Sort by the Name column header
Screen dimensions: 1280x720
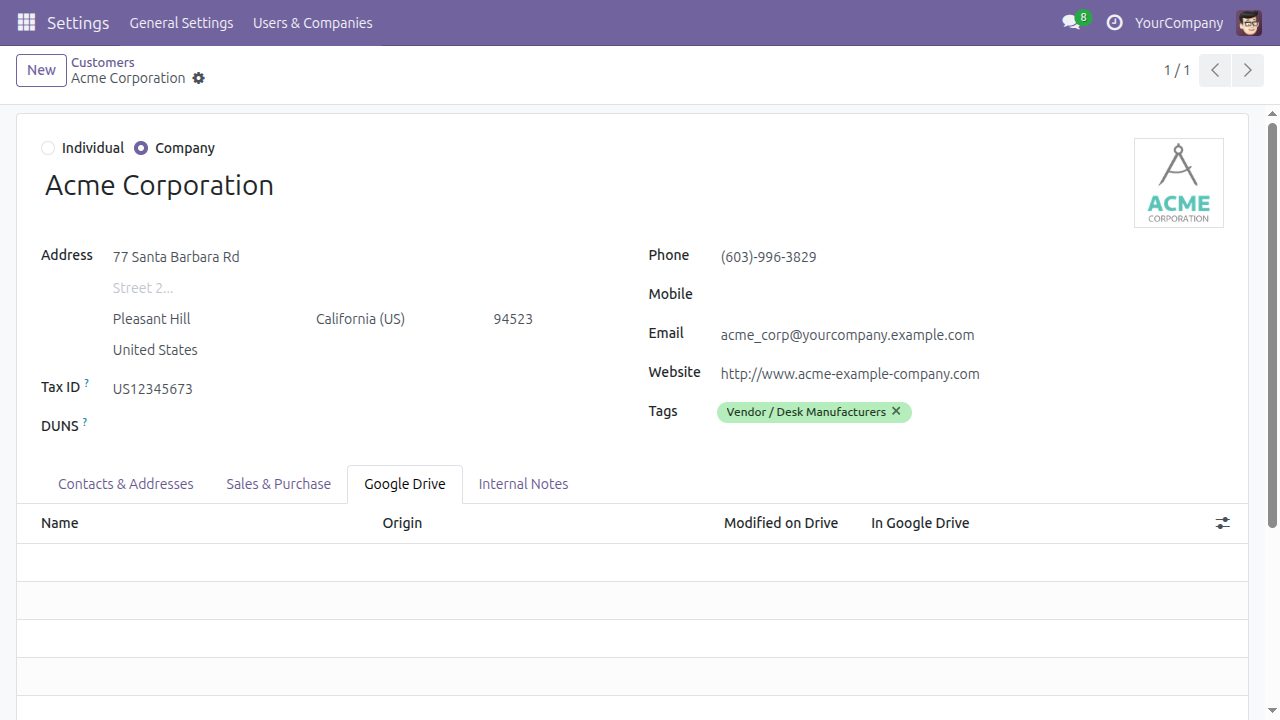(x=200, y=523)
